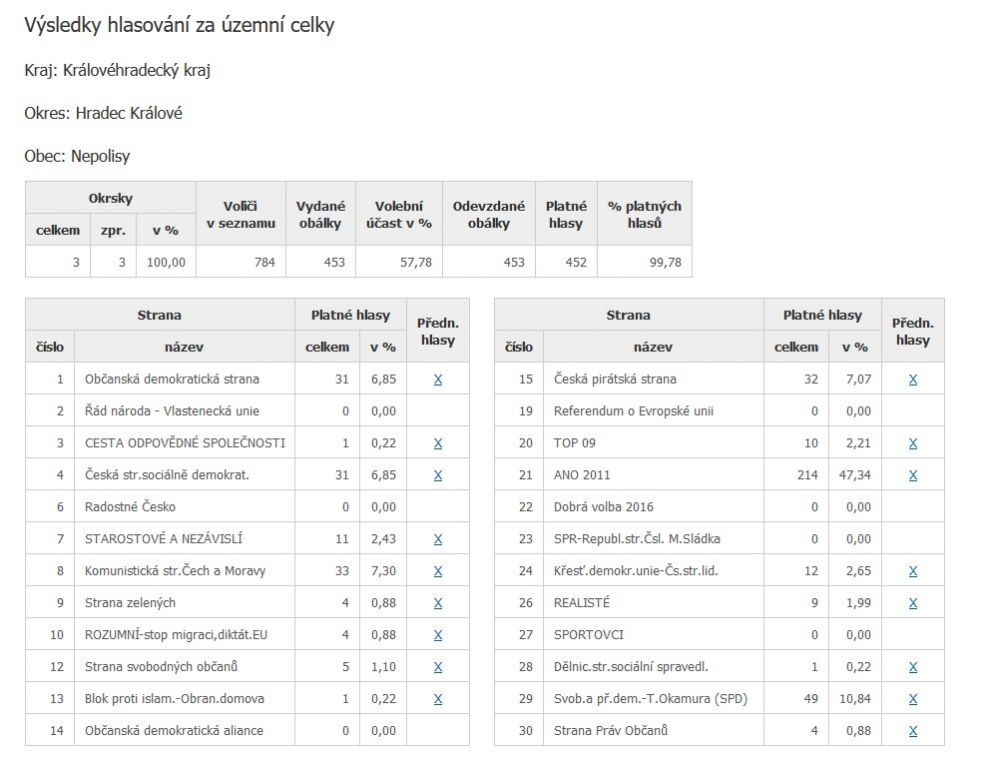Click the Platné hlasy value 452 cell
The image size is (988, 768).
(x=566, y=262)
